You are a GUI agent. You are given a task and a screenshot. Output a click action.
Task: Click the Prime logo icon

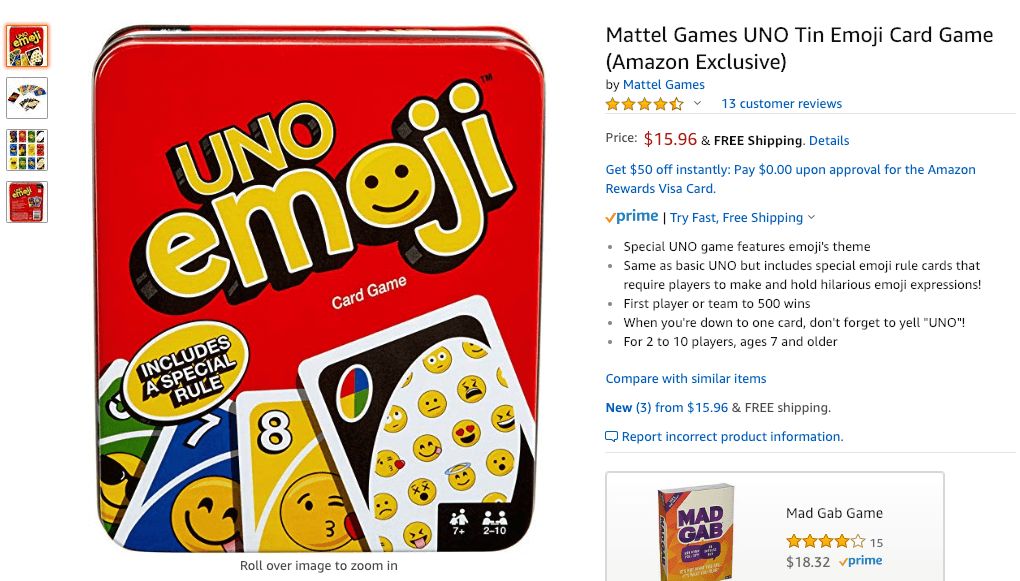click(632, 217)
